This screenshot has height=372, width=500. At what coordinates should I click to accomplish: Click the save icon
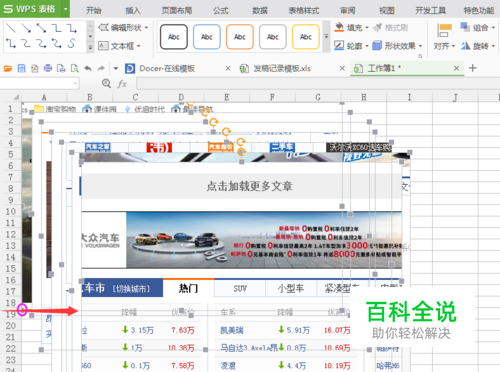pyautogui.click(x=21, y=69)
